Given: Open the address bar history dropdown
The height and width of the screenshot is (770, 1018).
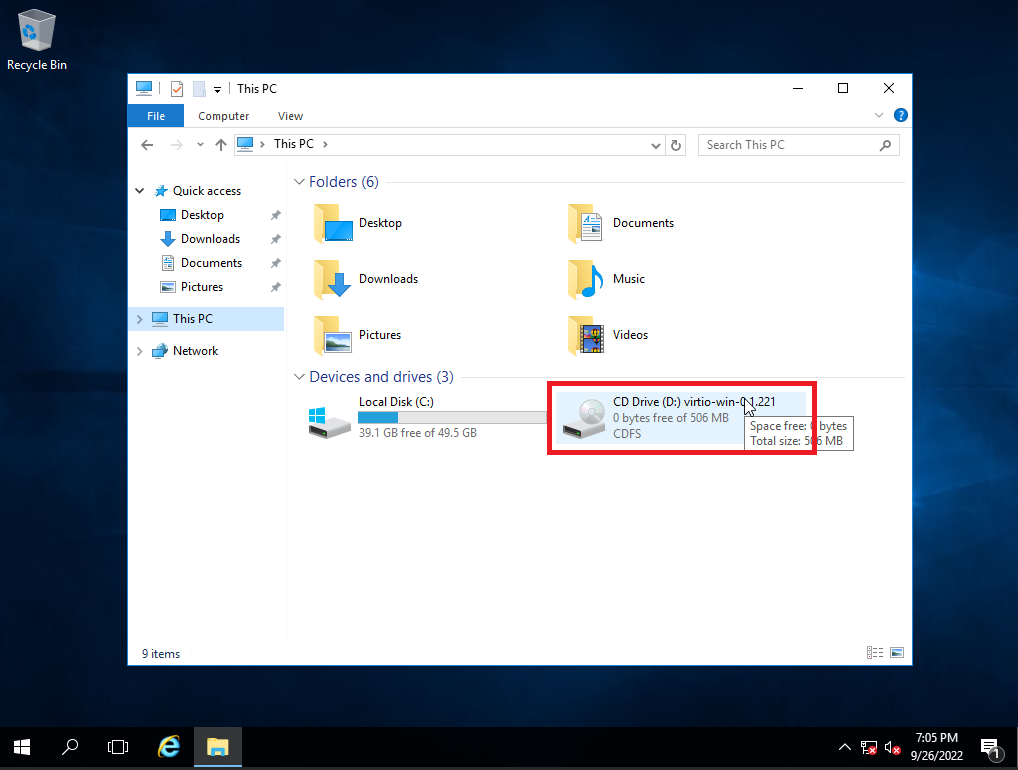Looking at the screenshot, I should 656,145.
